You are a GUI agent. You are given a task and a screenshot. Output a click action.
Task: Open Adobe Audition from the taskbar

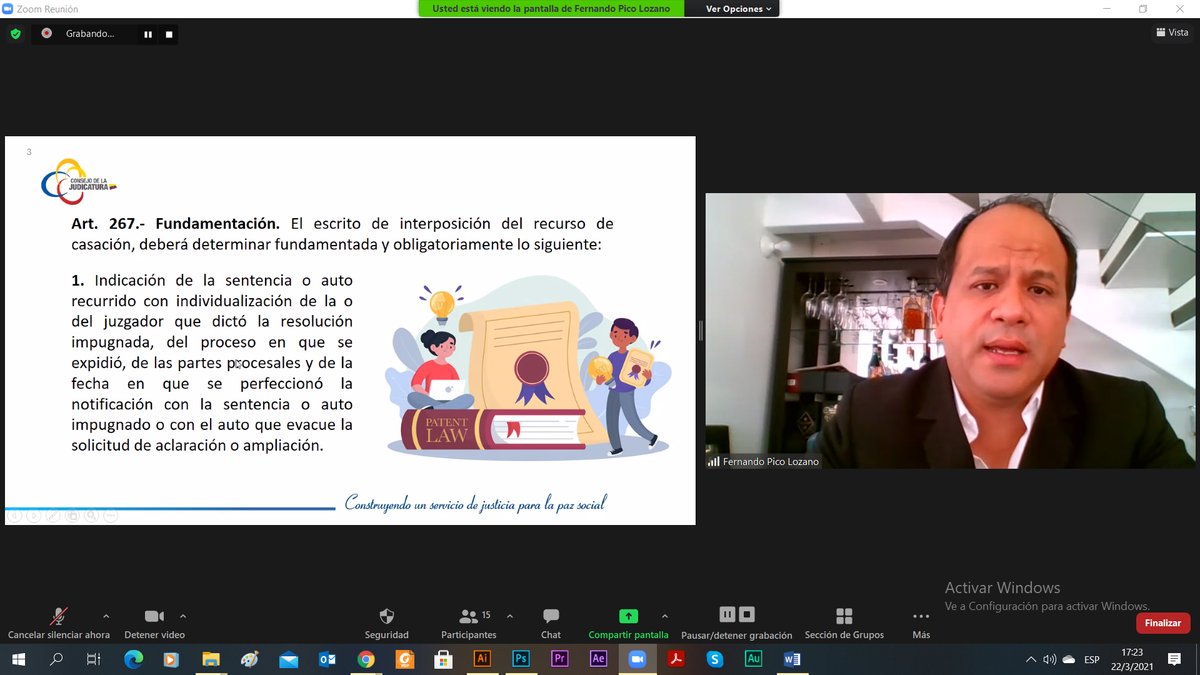pos(753,659)
